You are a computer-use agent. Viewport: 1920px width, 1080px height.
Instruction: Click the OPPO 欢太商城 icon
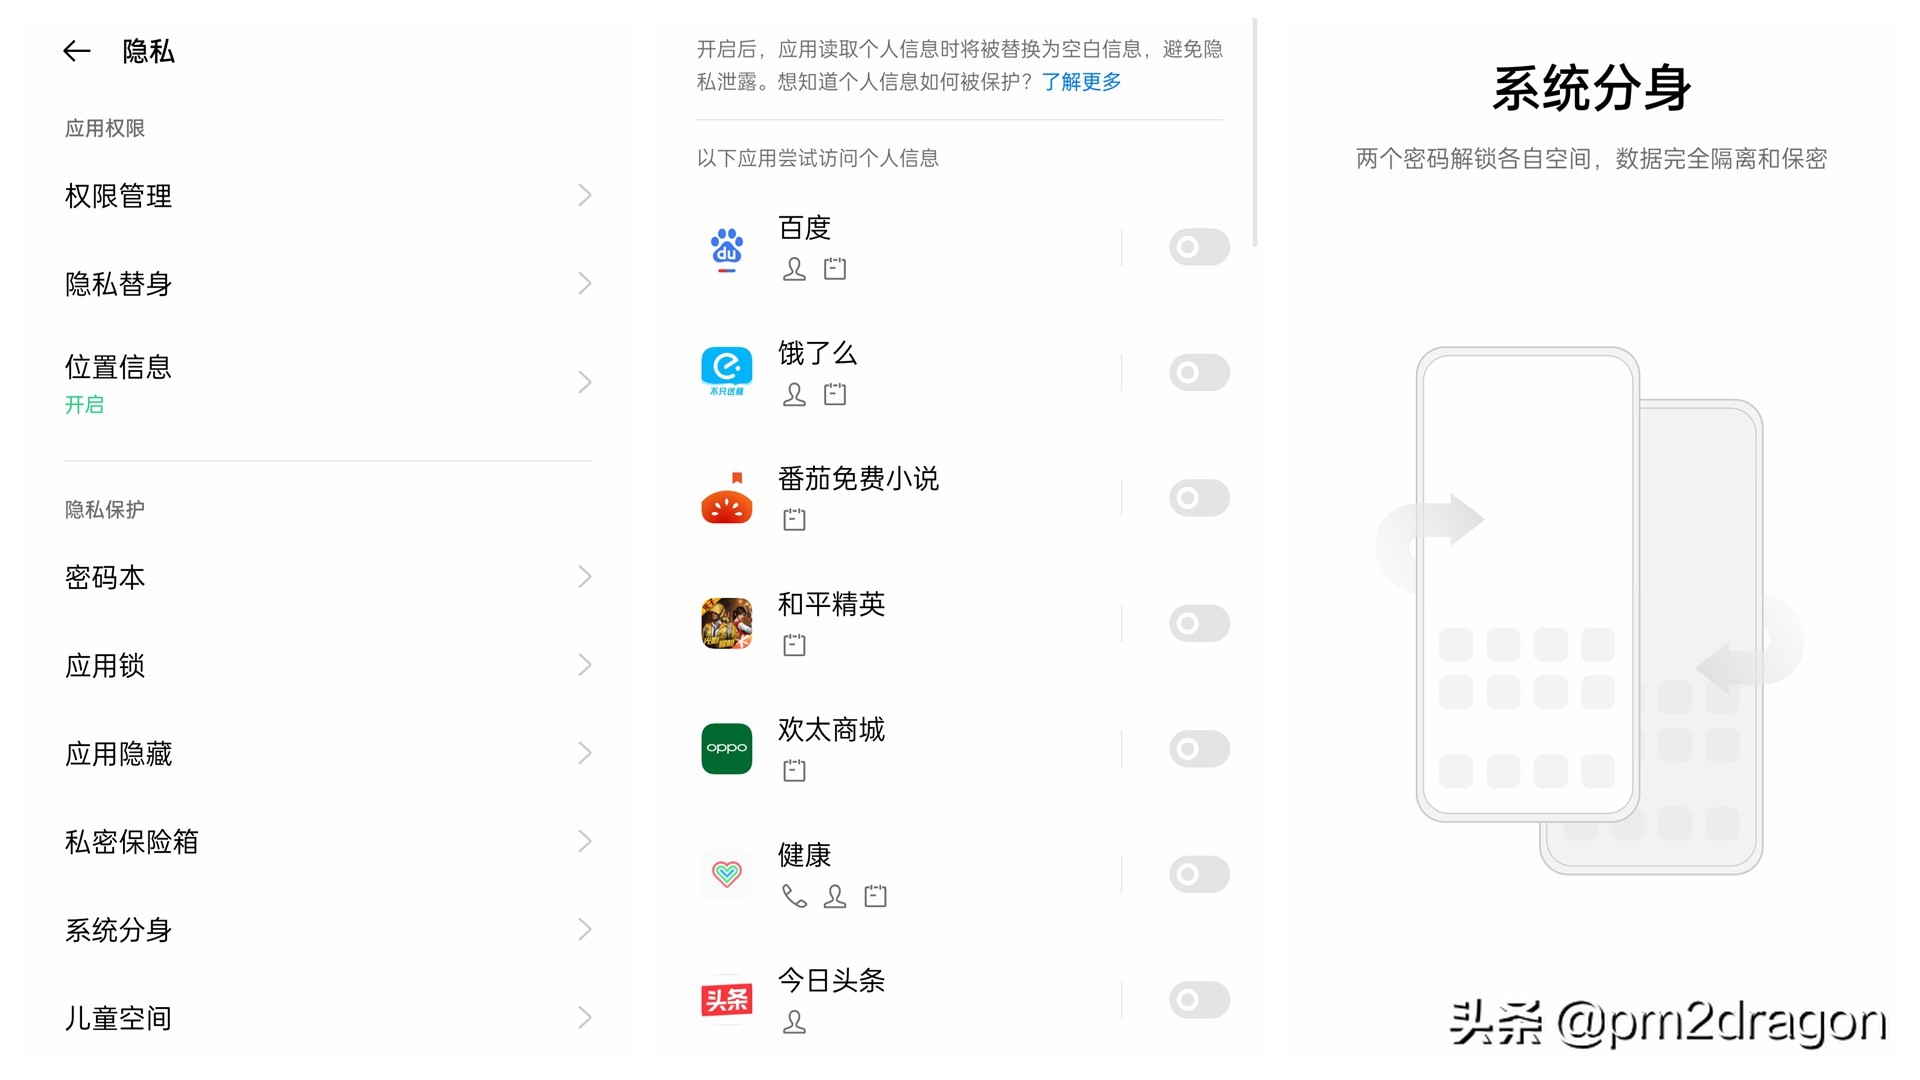[727, 748]
